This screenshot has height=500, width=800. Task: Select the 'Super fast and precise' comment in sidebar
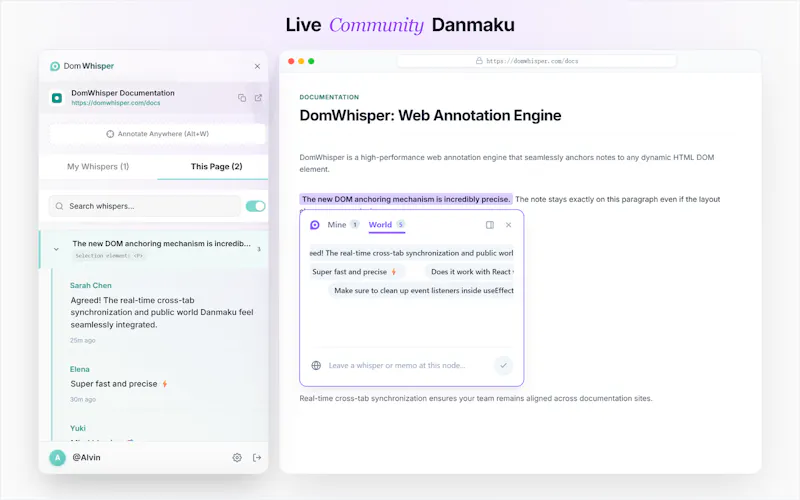tap(119, 384)
